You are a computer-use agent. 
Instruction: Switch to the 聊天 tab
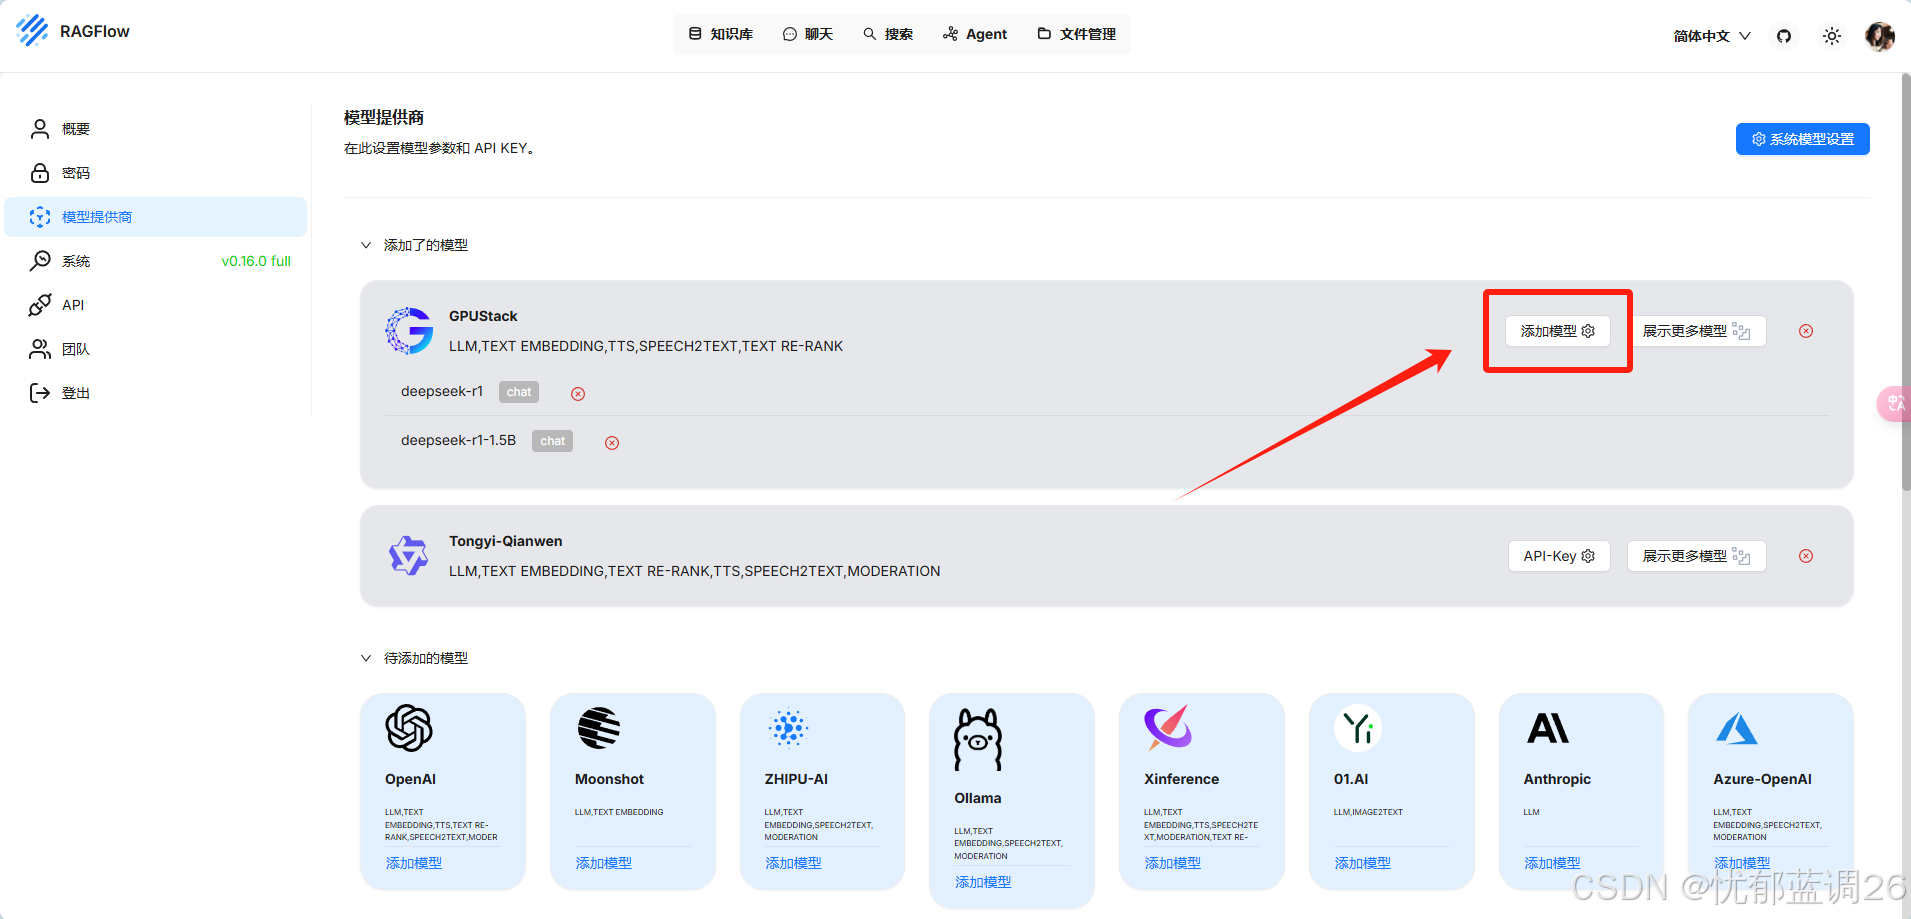808,34
